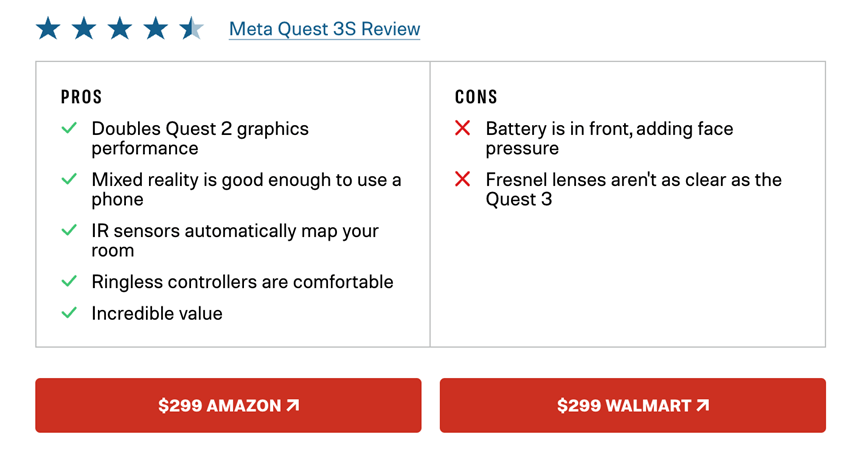Click the PROS heading
This screenshot has height=451, width=865.
click(81, 97)
